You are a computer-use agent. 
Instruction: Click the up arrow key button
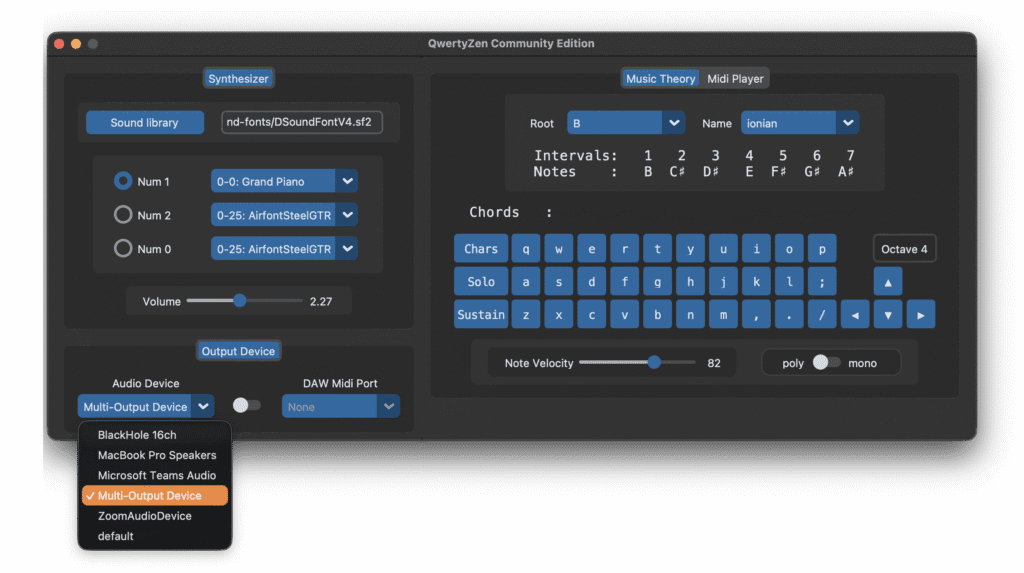tap(888, 282)
